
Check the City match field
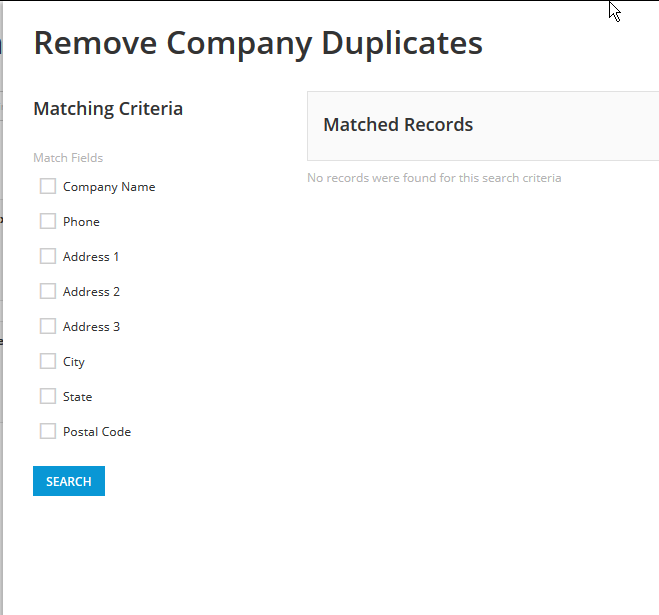click(x=47, y=361)
